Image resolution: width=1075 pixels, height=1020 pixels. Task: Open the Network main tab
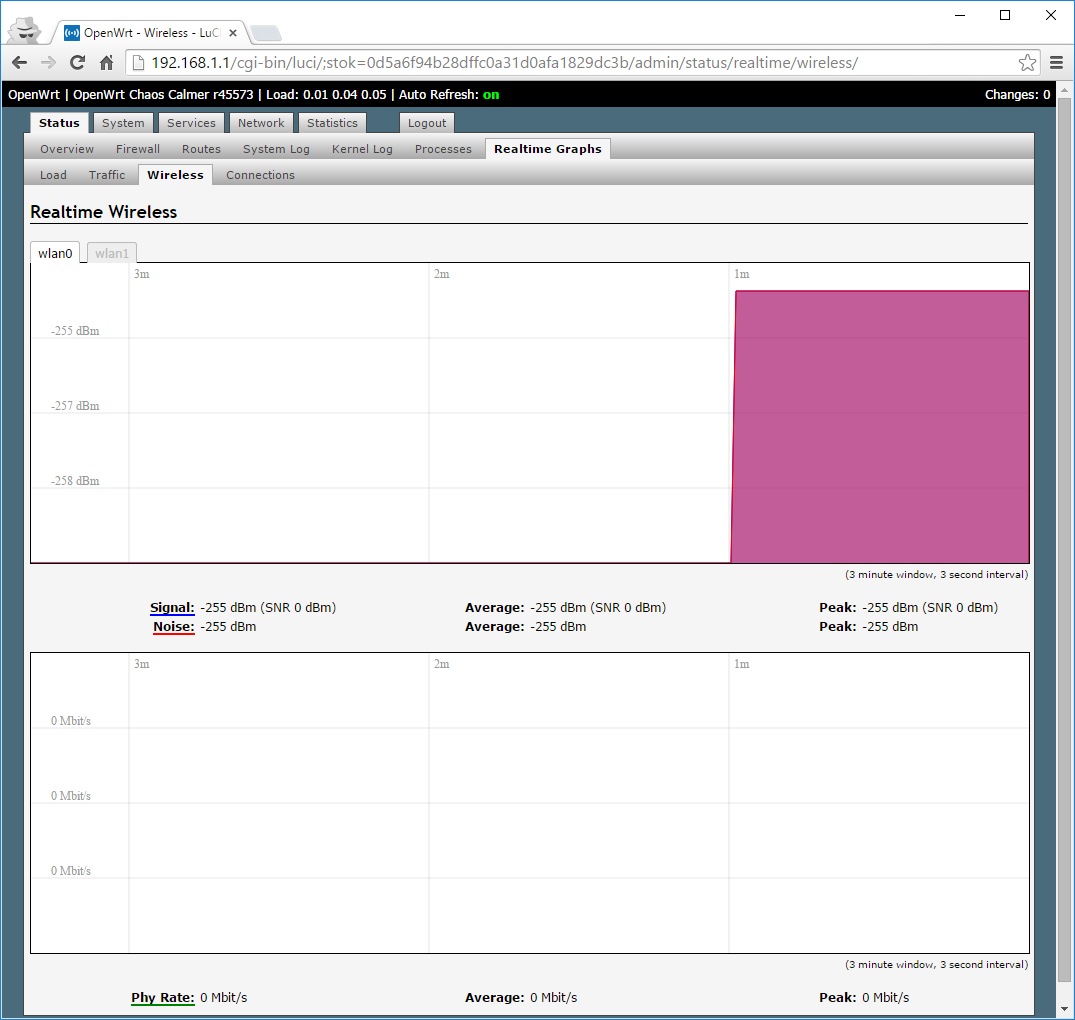point(261,123)
